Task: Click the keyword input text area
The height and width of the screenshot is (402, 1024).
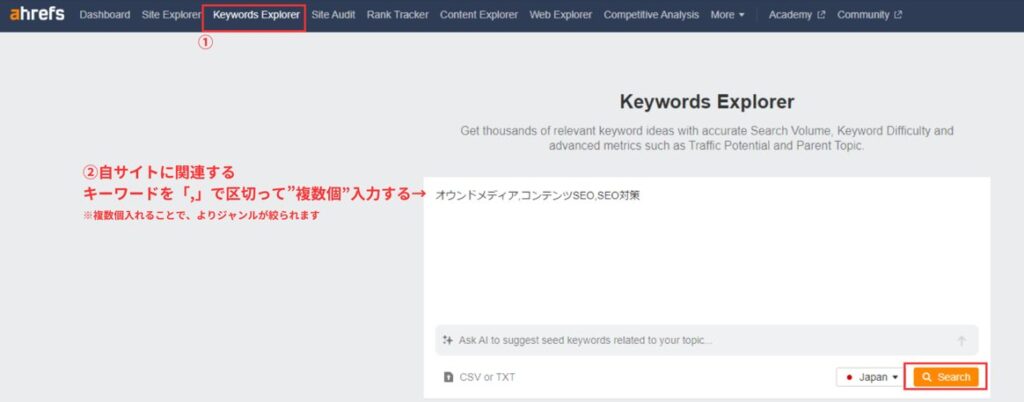Action: click(707, 251)
